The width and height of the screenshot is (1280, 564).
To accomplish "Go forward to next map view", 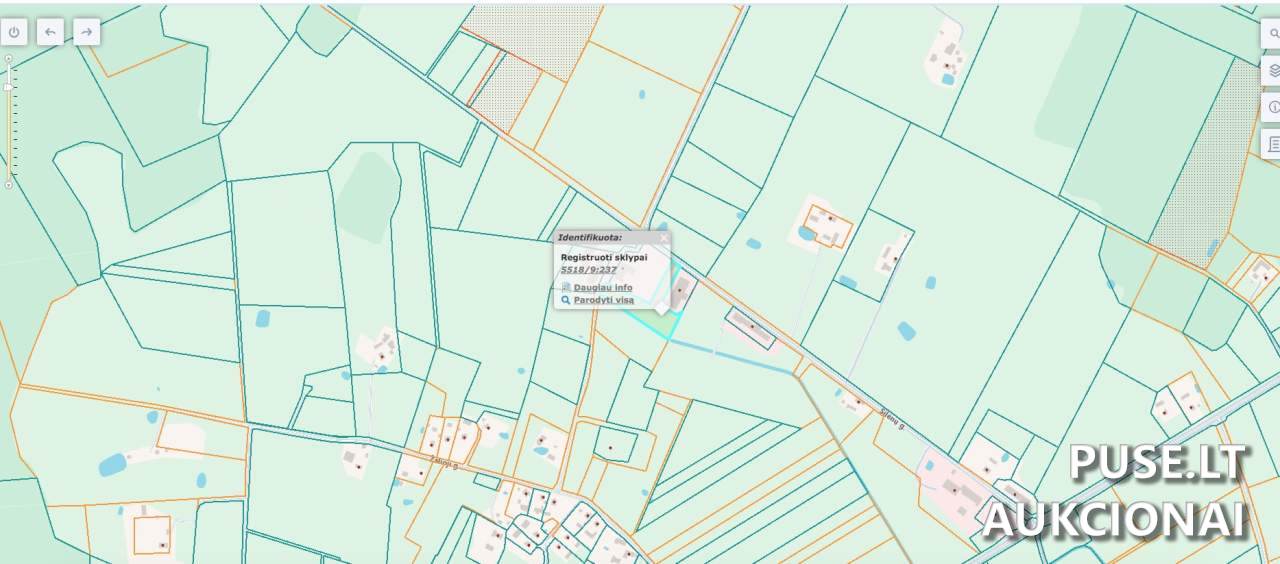I will tap(87, 32).
